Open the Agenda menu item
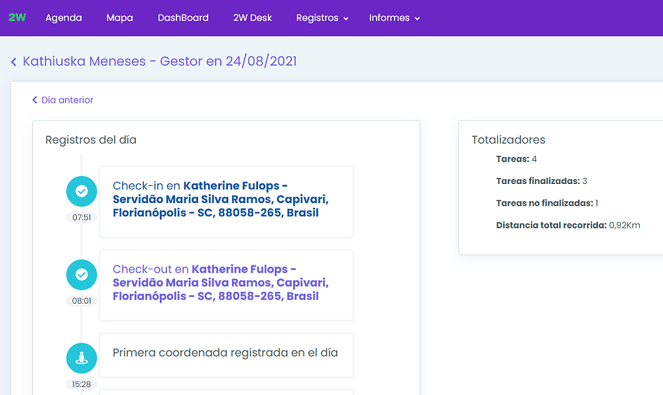The width and height of the screenshot is (663, 395). [63, 18]
